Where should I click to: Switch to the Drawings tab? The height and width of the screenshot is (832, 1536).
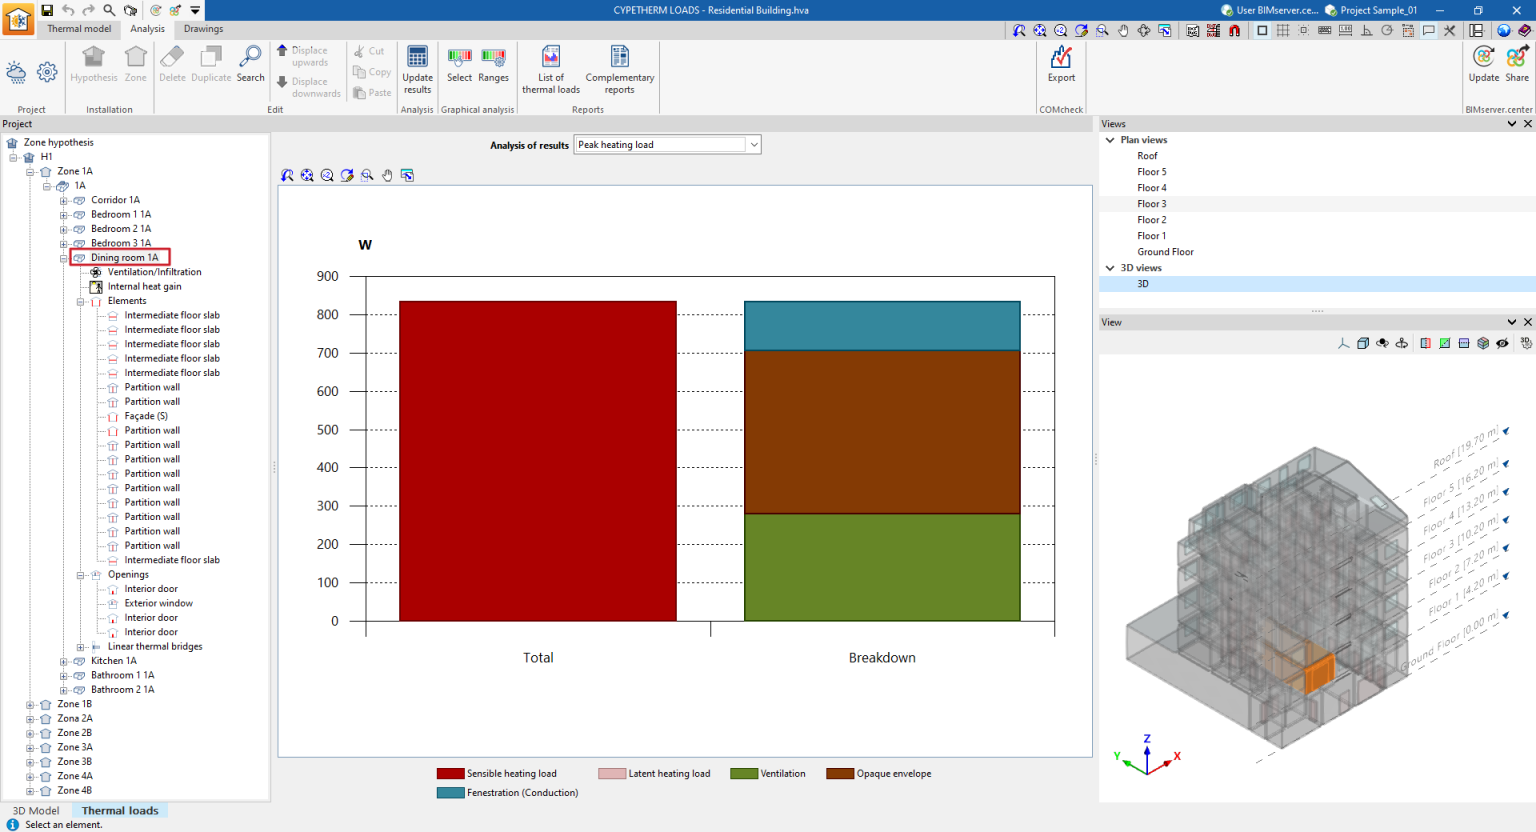tap(203, 29)
